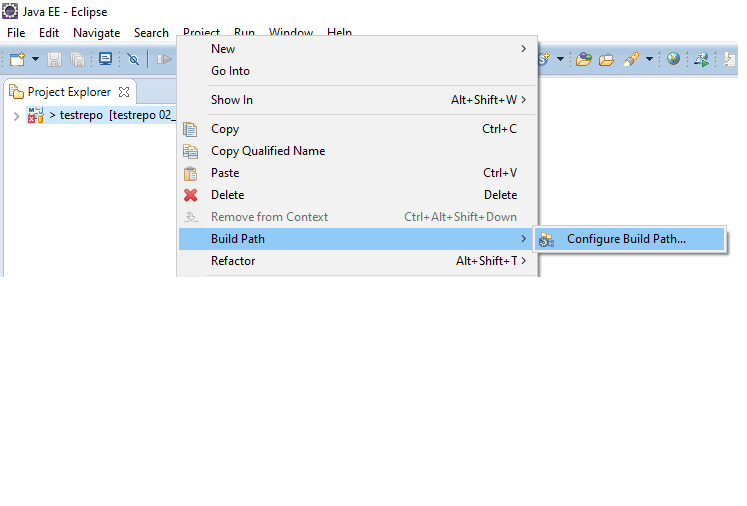This screenshot has height=506, width=747.
Task: Choose Paste from the context menu
Action: pos(358,172)
